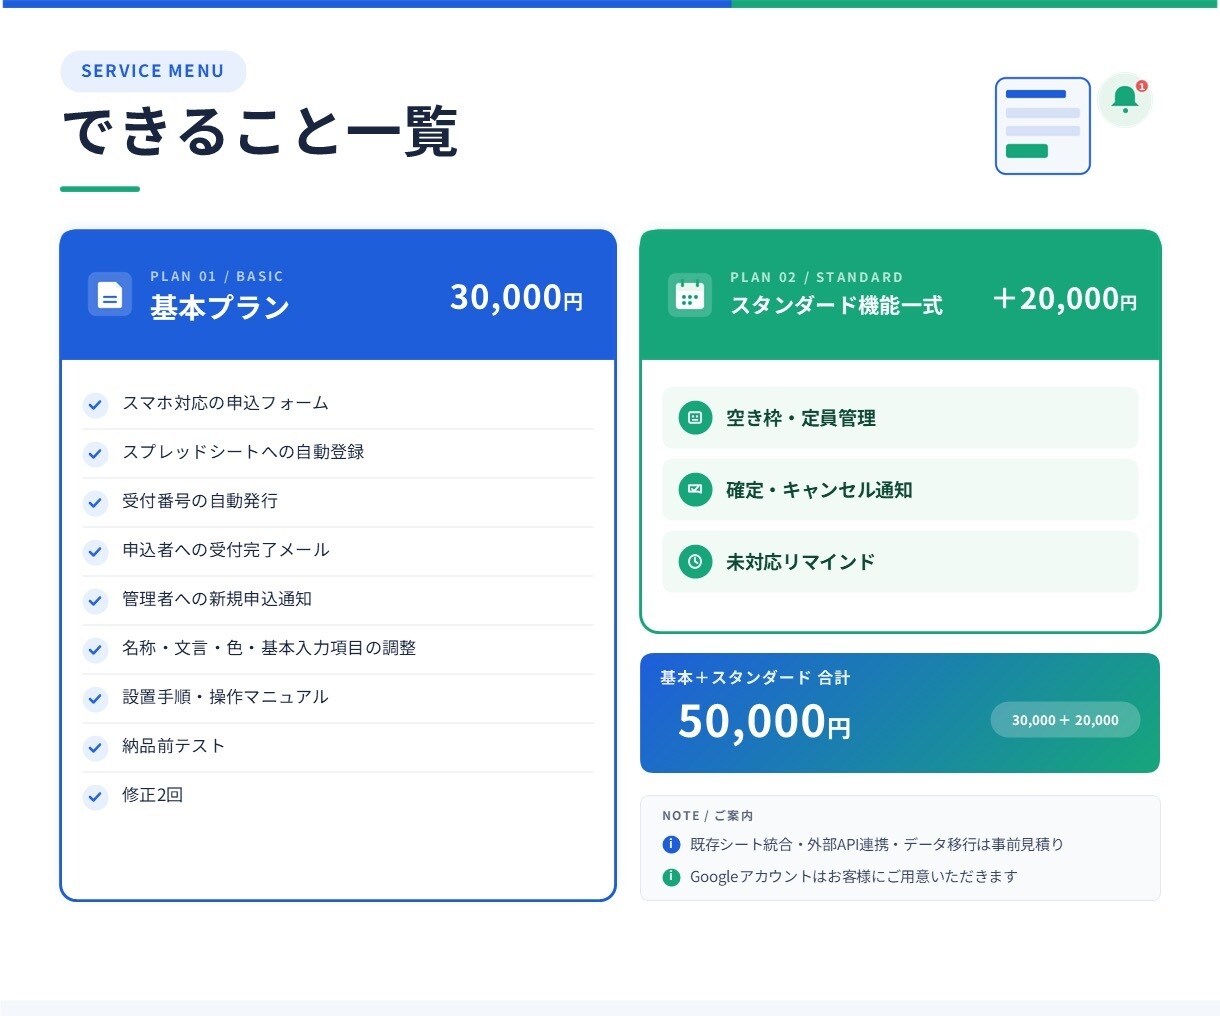Screen dimensions: 1220x1016
Task: Click the スタンダード機能一式 title
Action: [x=836, y=305]
